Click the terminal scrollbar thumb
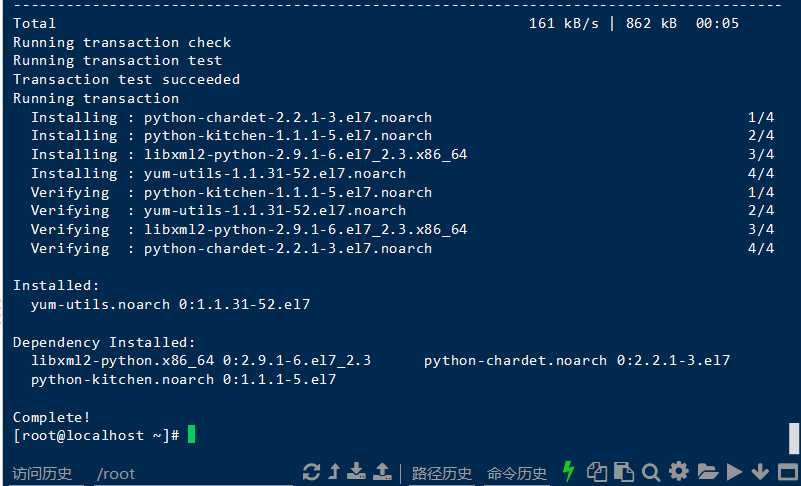 tap(794, 438)
